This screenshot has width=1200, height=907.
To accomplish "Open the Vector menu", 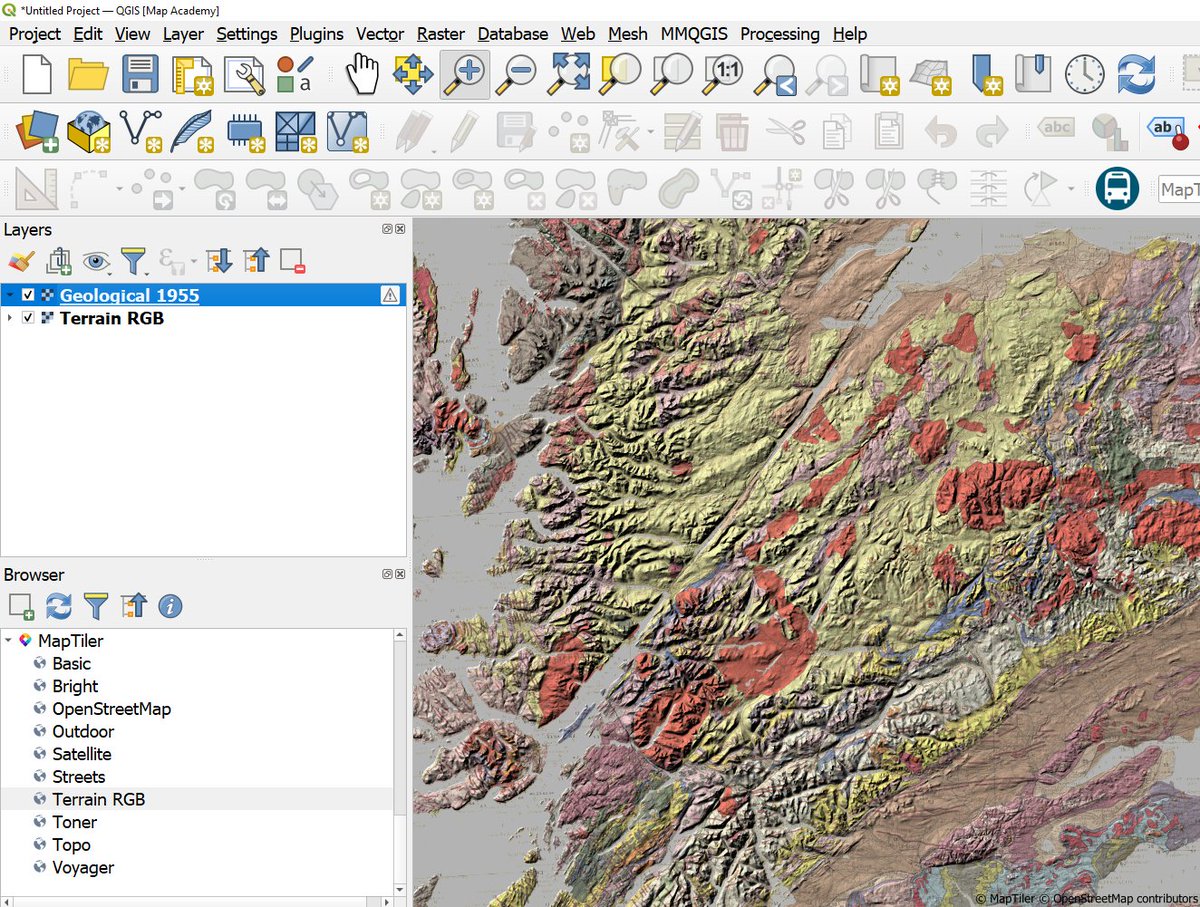I will [379, 34].
